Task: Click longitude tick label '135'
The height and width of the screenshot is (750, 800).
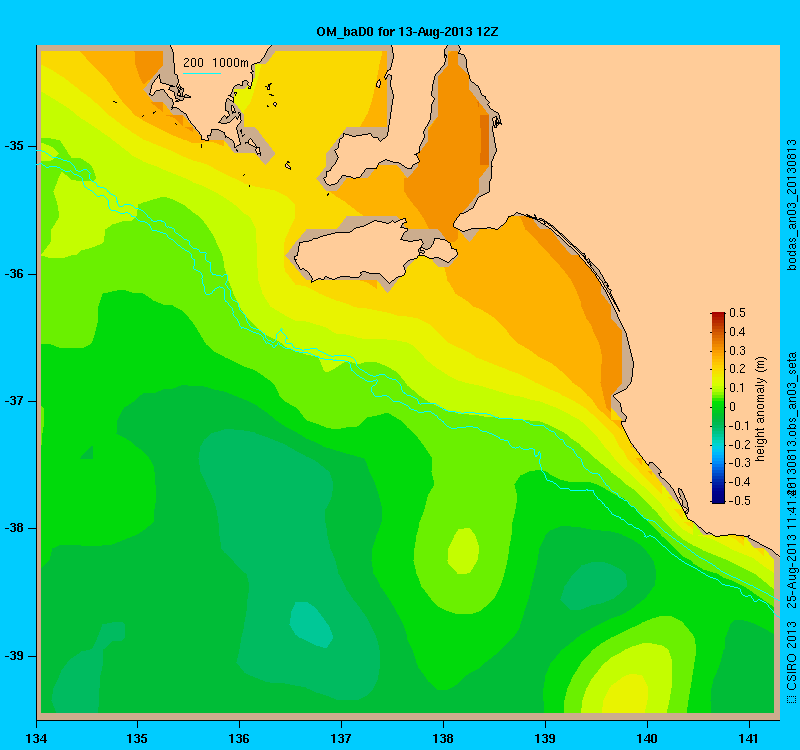Action: click(x=137, y=739)
